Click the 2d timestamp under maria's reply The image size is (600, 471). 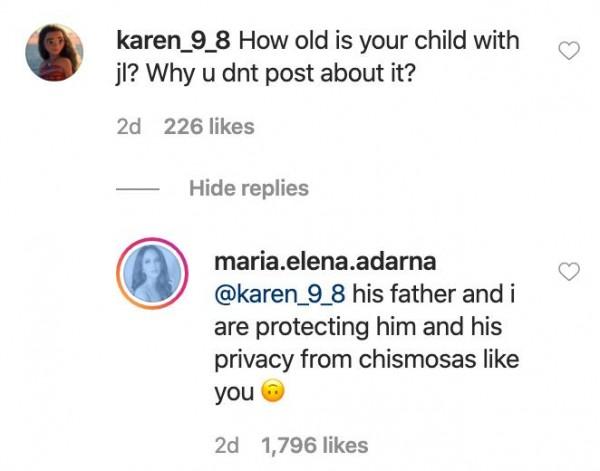tap(228, 445)
